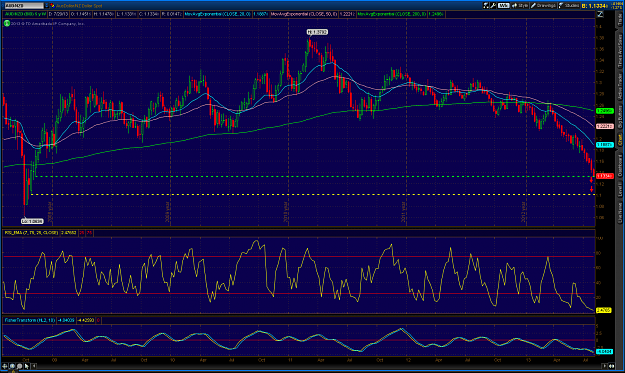Open the symbol selector dropdown arrow
Viewport: 625px width, 373px height.
tap(46, 6)
